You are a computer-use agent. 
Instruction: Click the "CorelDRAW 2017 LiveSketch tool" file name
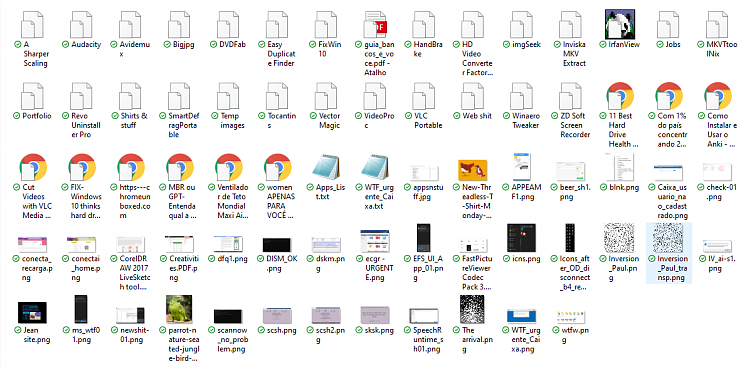(134, 273)
